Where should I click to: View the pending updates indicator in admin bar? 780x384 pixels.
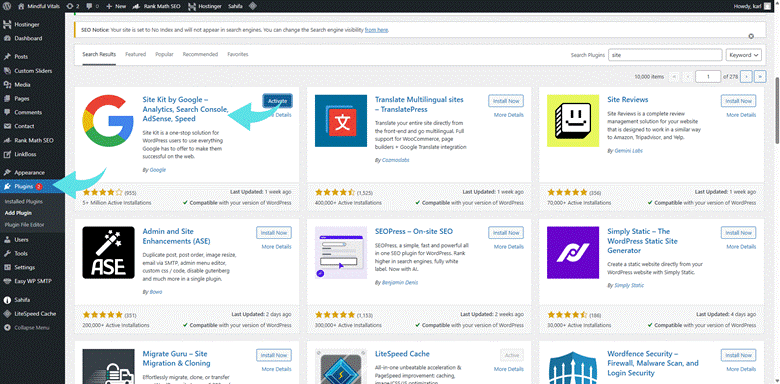[x=73, y=6]
